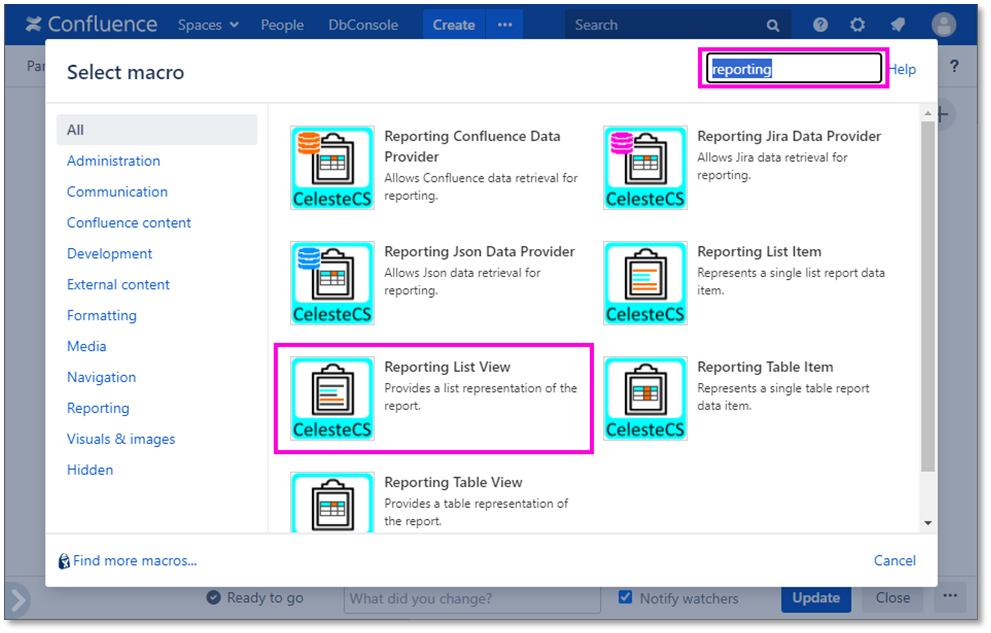991x633 pixels.
Task: Click the What did you change field
Action: [x=472, y=599]
